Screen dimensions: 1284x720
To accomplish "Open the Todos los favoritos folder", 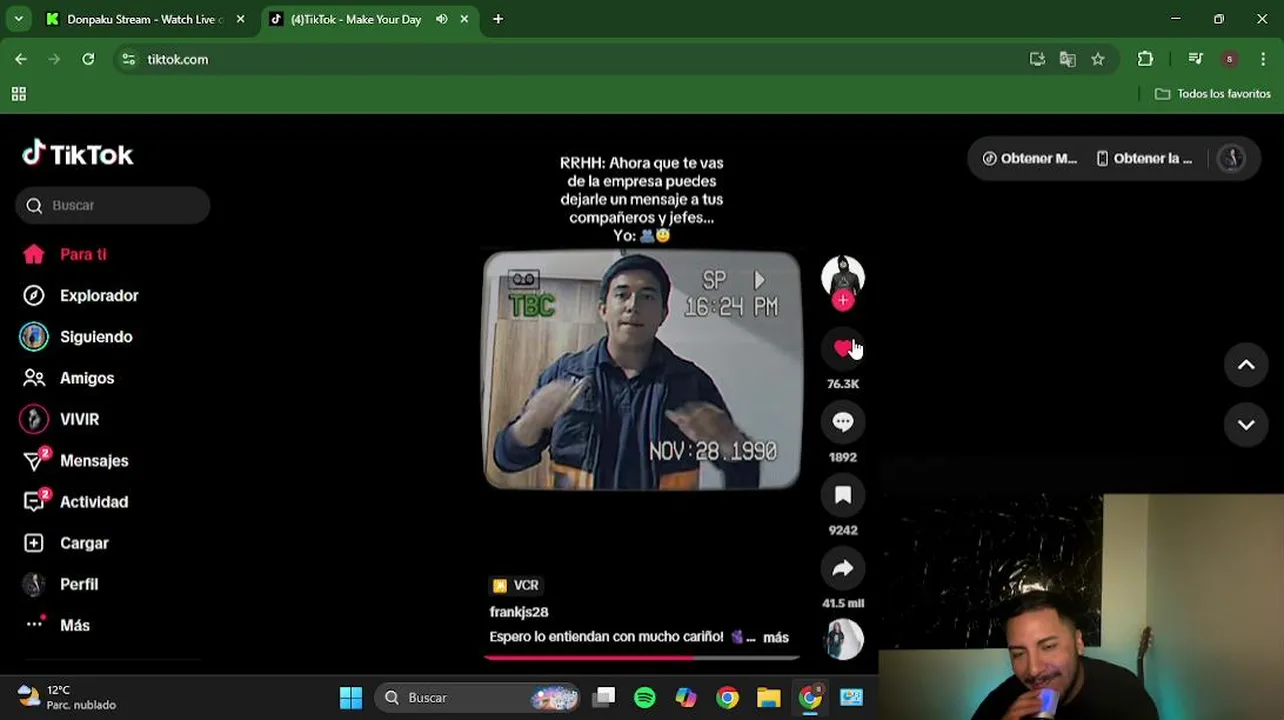I will pos(1213,94).
